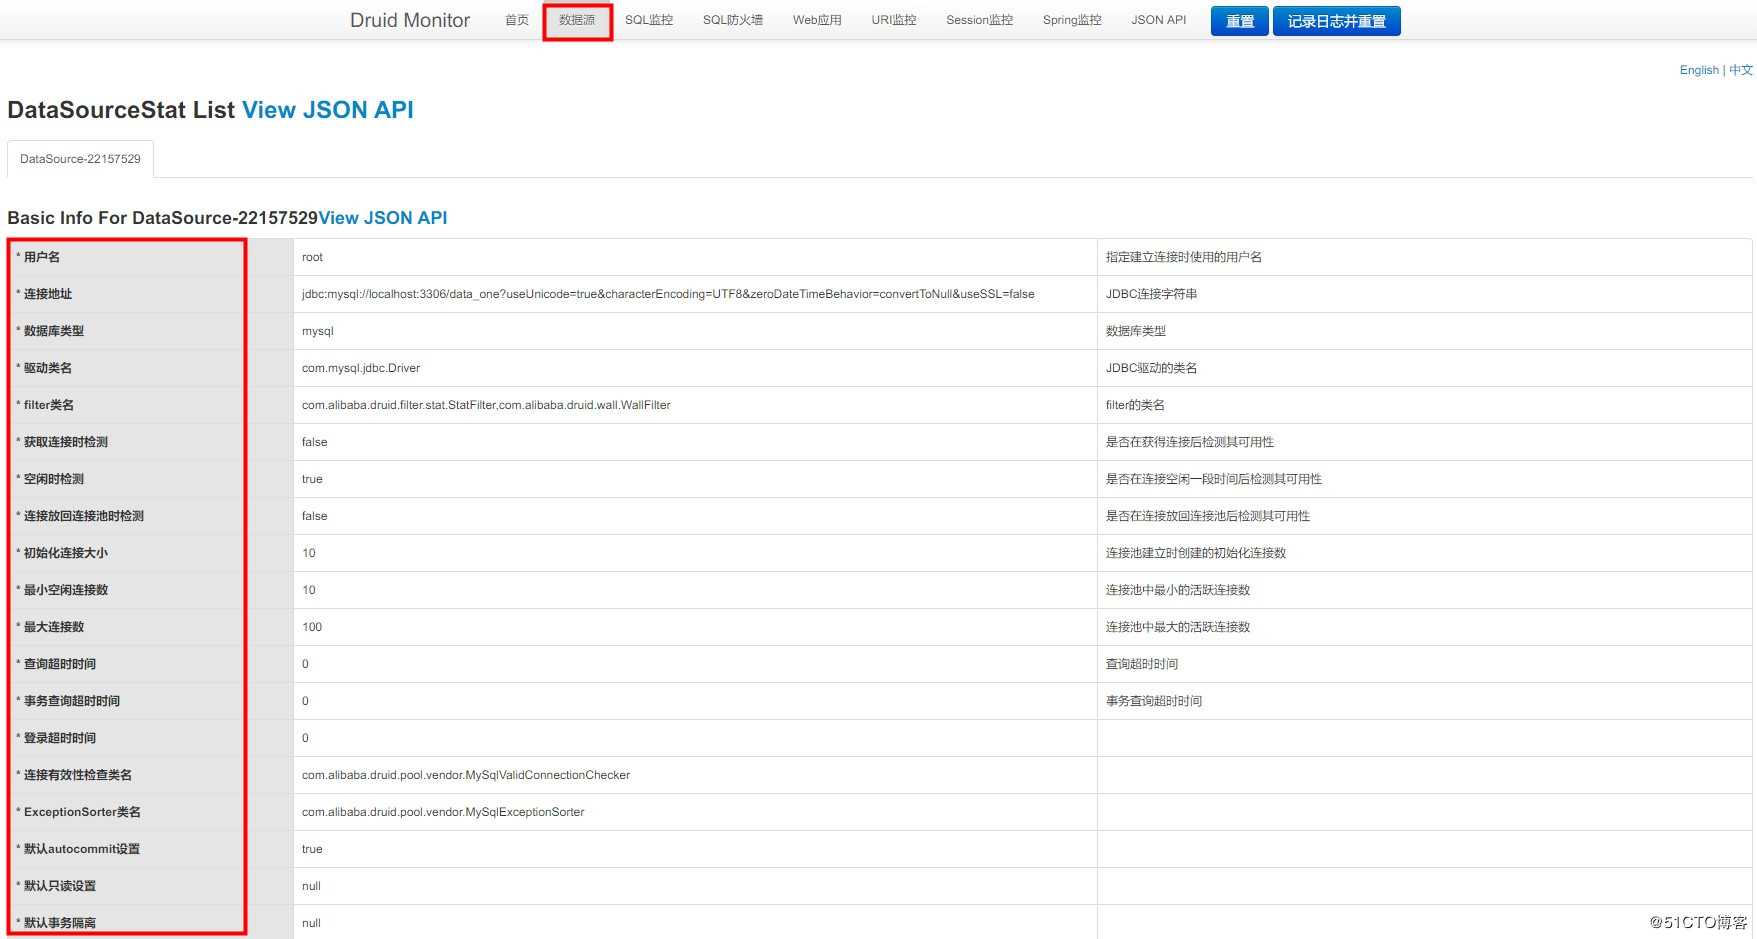Screen dimensions: 1757x939
Task: Click the 空闲时检测 row label
Action: tap(53, 479)
